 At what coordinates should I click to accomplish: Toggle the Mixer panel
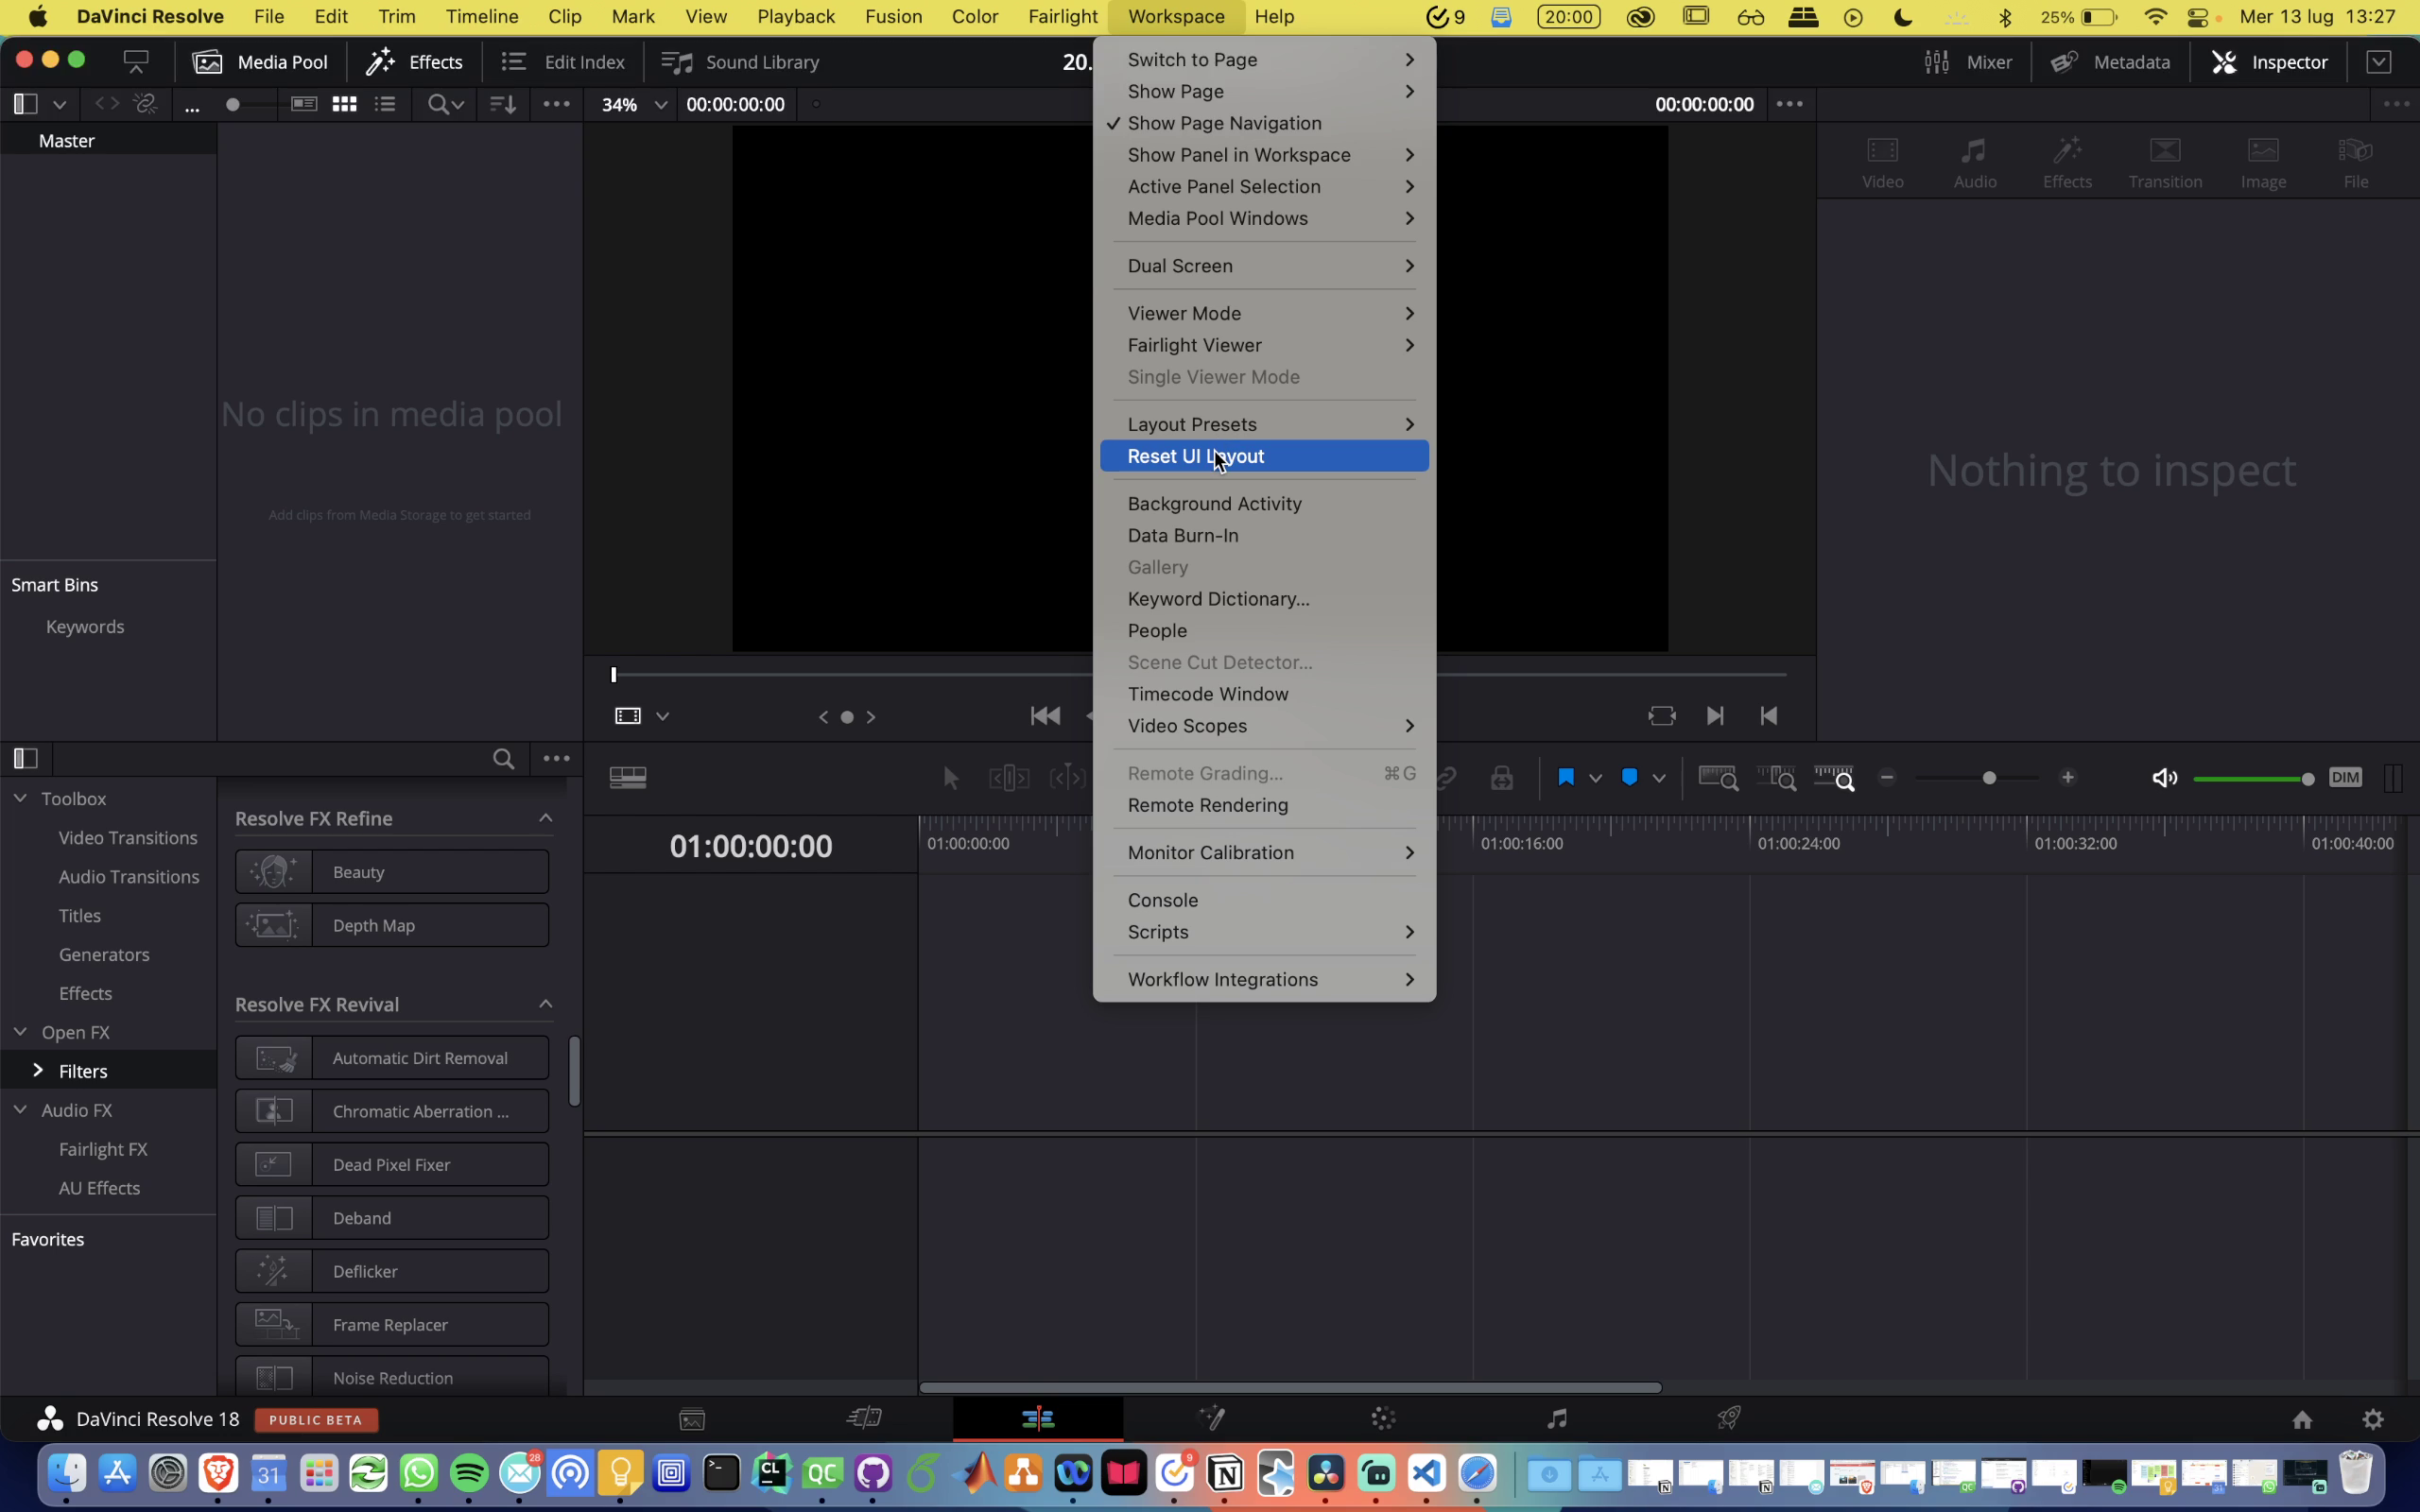coord(1968,62)
